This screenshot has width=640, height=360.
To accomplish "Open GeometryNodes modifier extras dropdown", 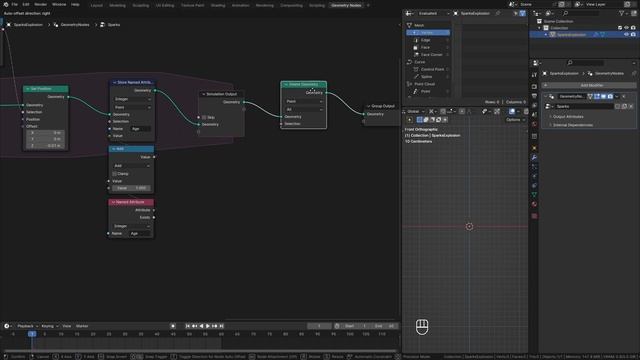I will pyautogui.click(x=617, y=97).
